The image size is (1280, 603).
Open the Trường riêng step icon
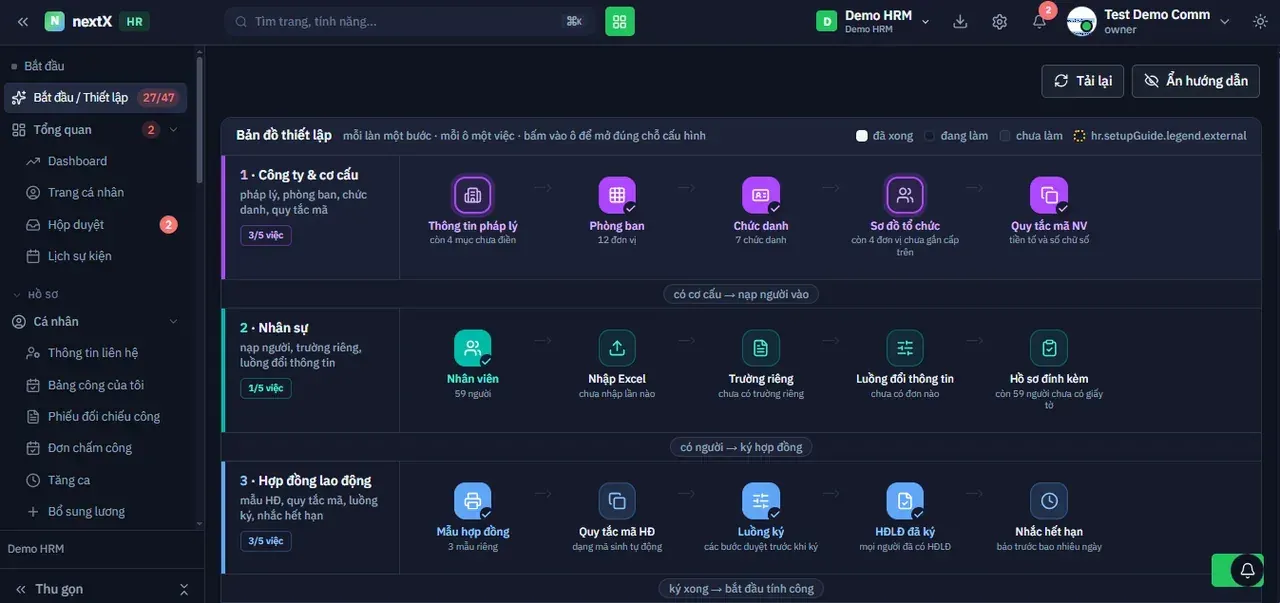point(761,348)
